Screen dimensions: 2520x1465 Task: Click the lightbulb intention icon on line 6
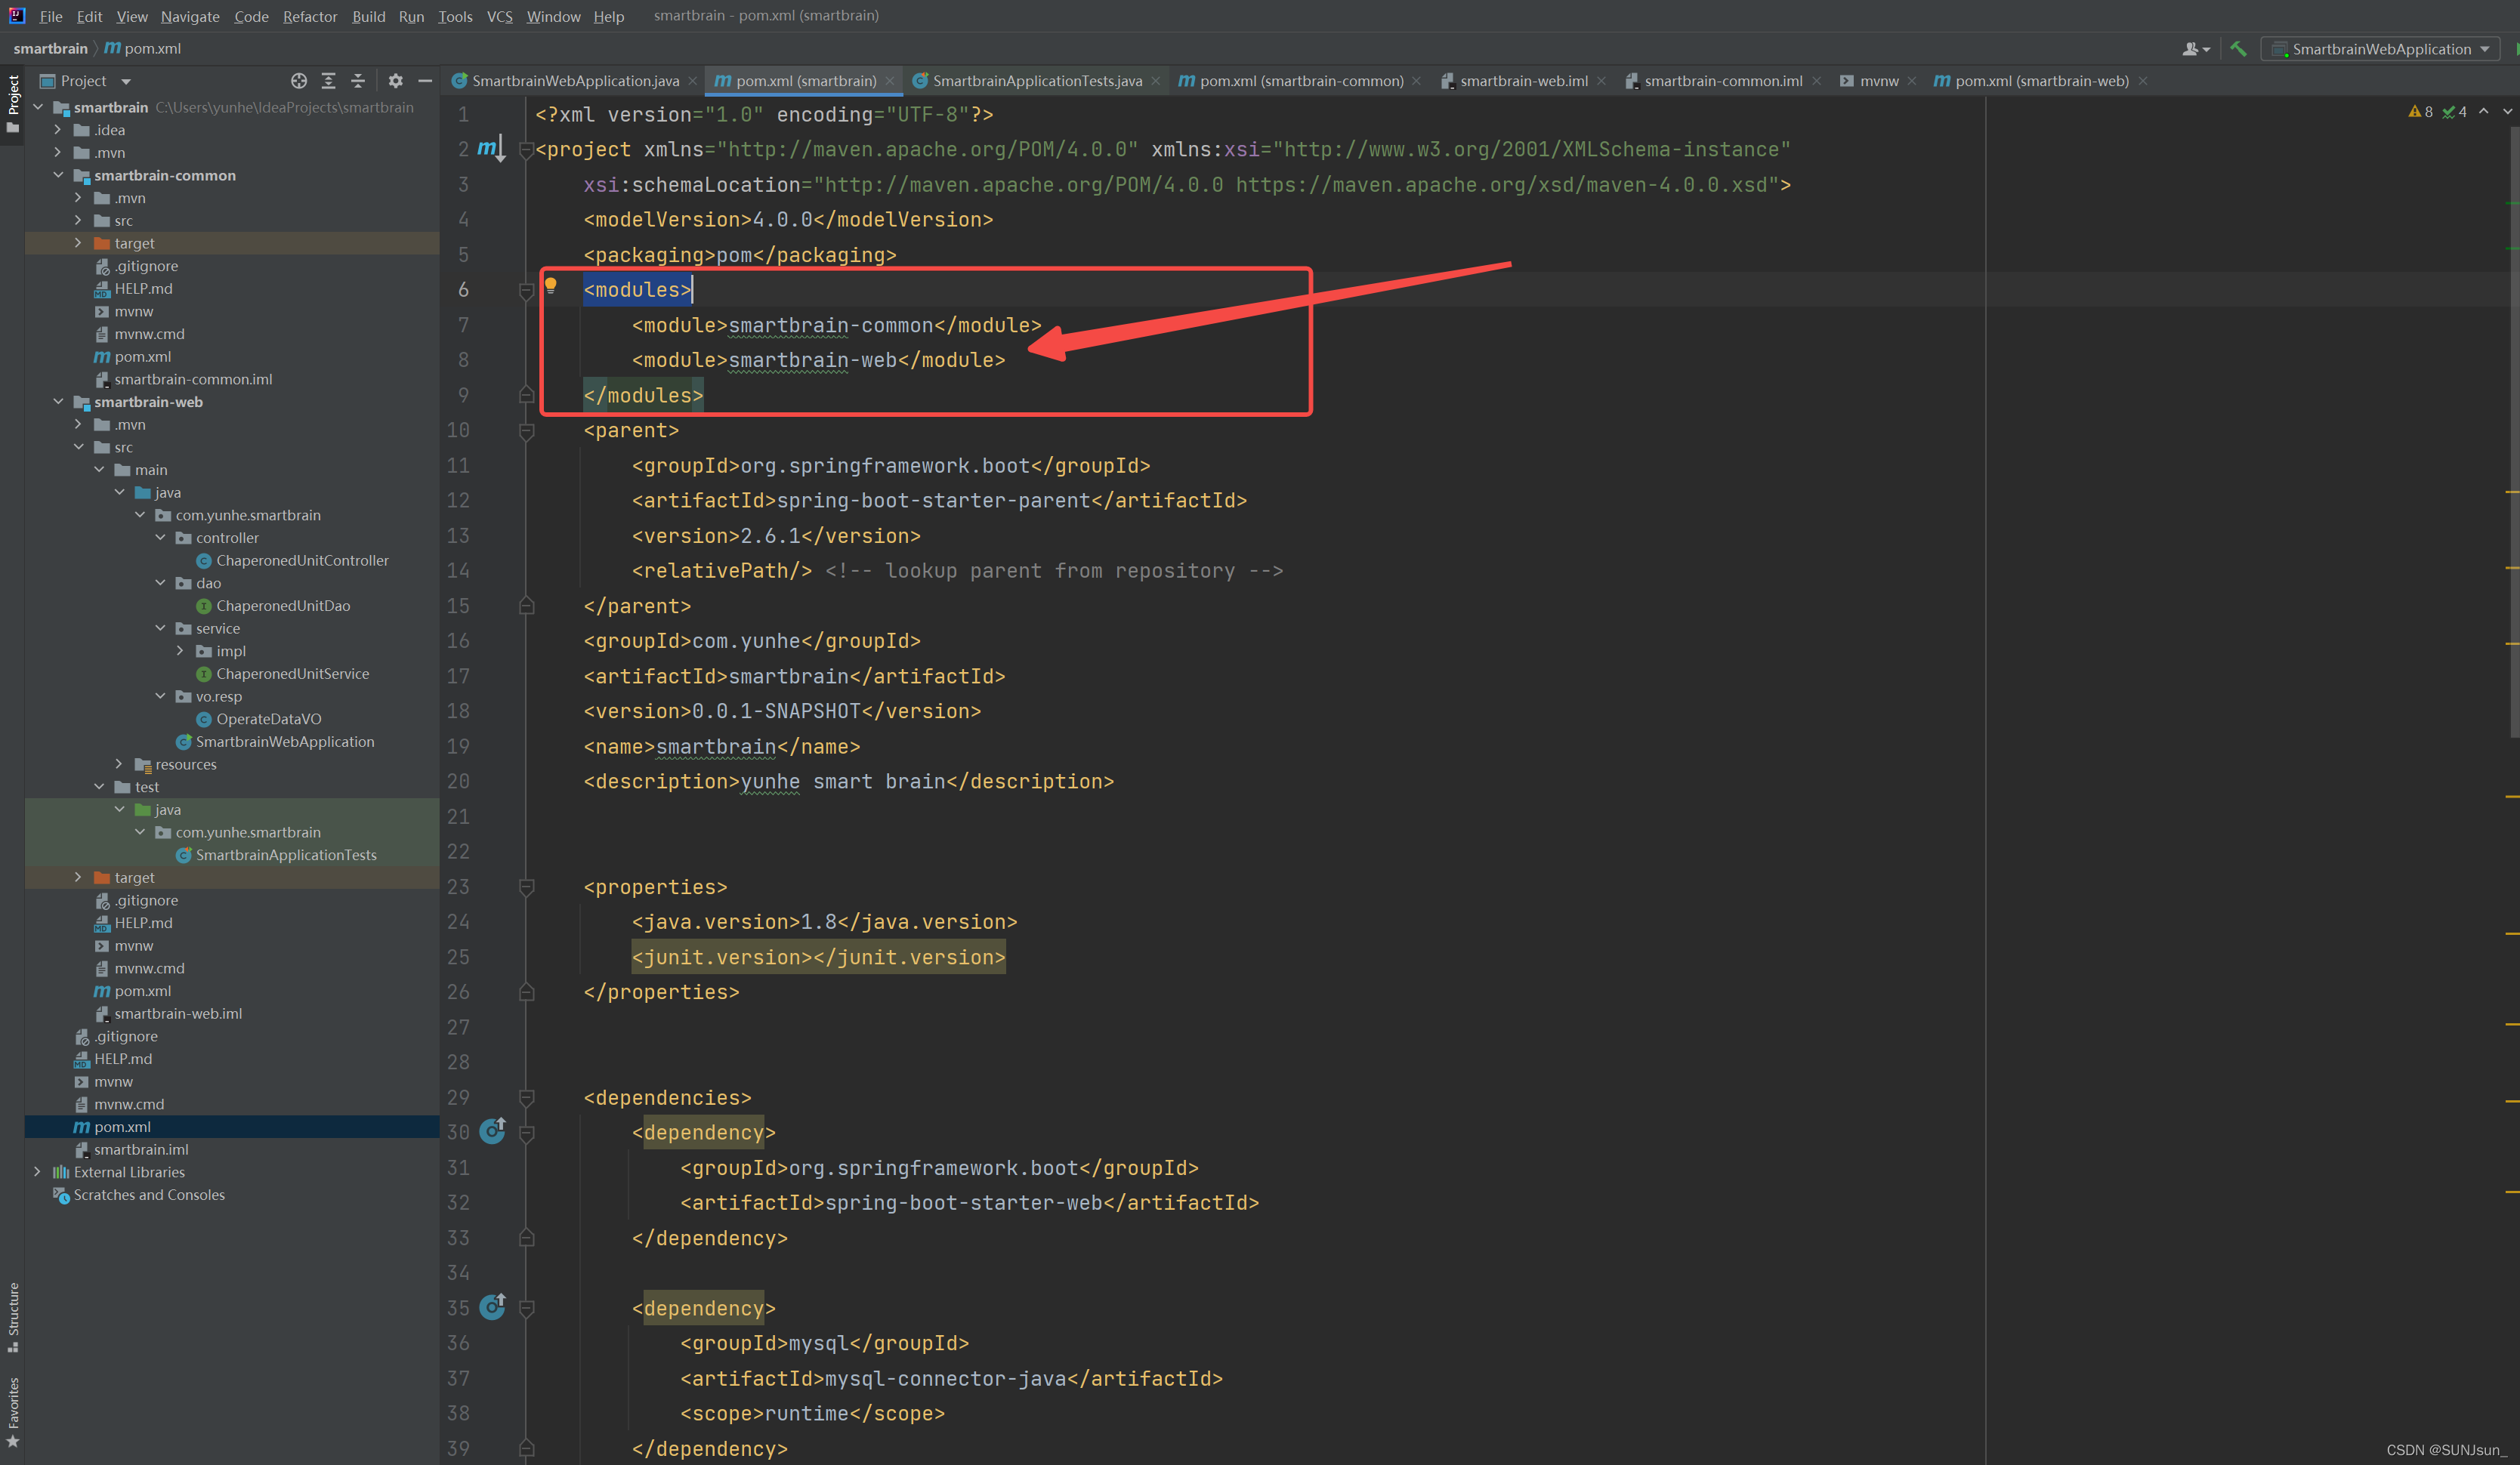[x=550, y=287]
